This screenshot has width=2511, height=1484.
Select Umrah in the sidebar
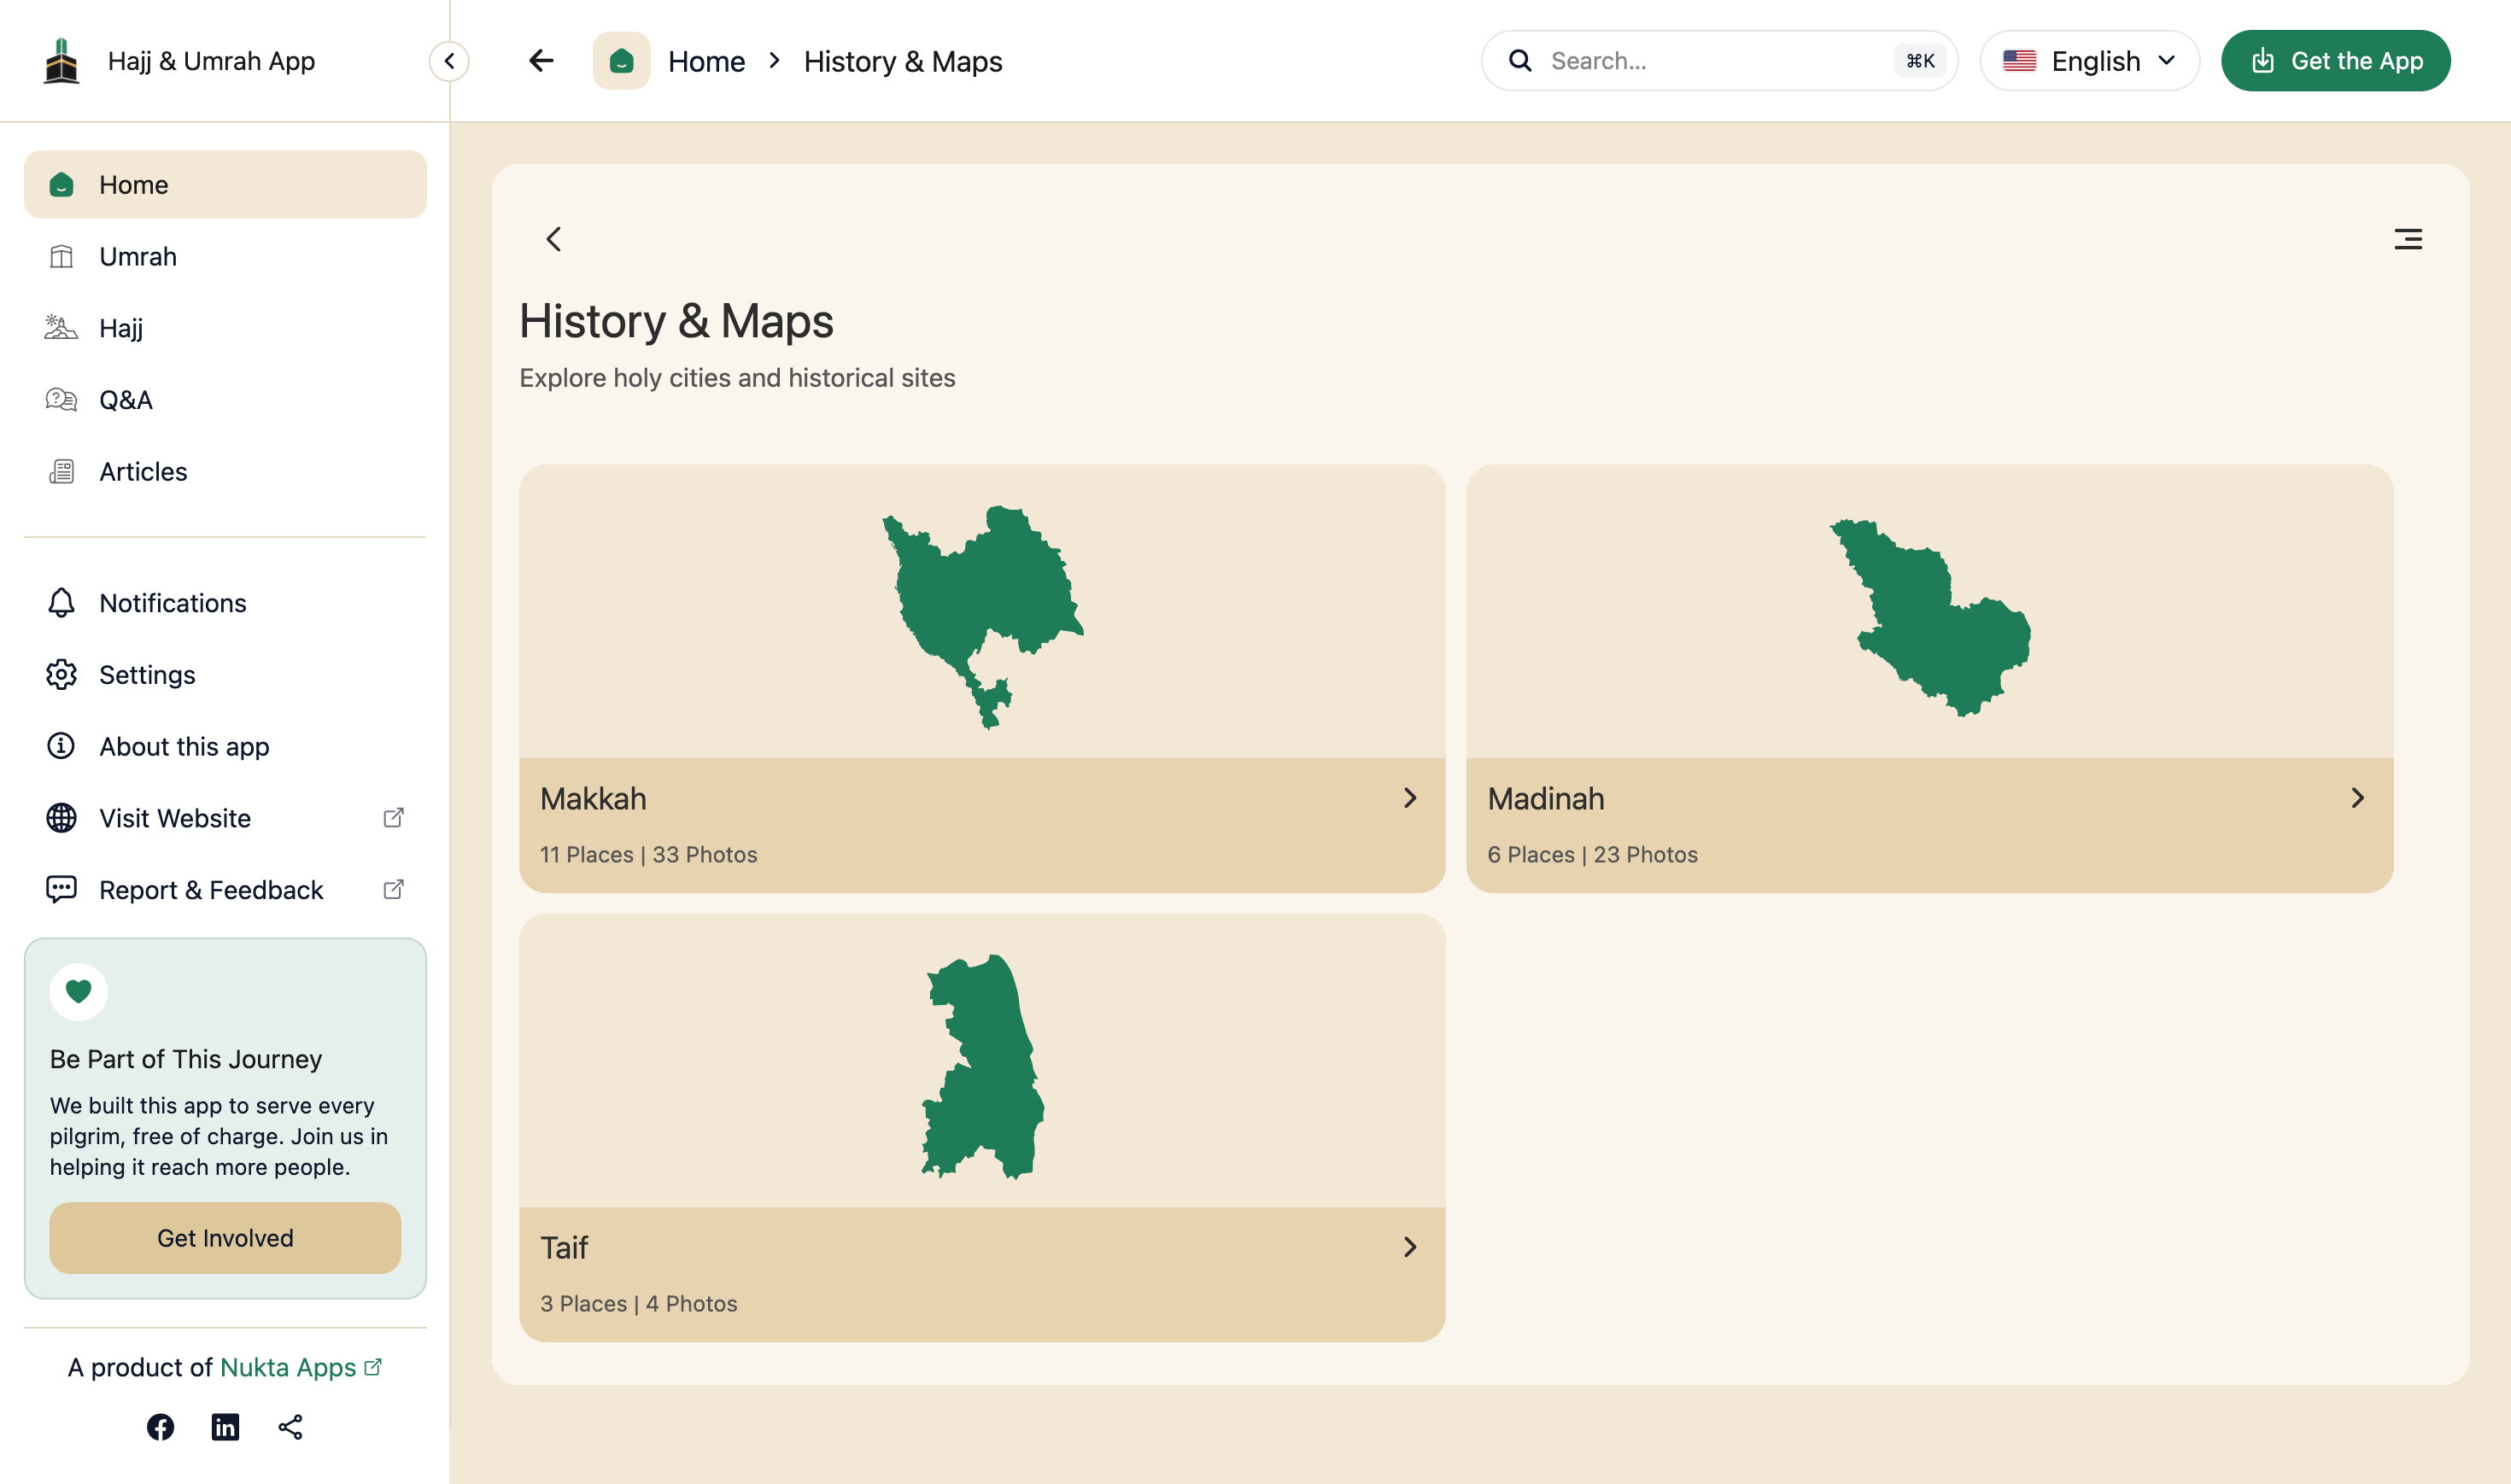click(225, 257)
